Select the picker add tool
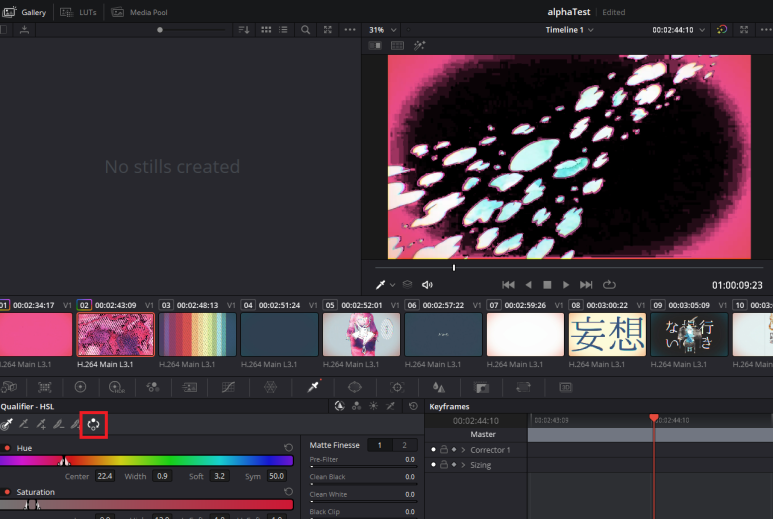773x519 pixels. coord(41,424)
